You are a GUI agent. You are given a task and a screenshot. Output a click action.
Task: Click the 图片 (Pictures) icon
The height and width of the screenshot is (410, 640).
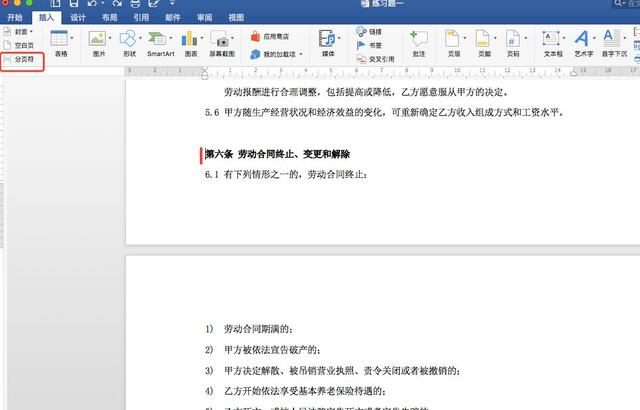97,38
